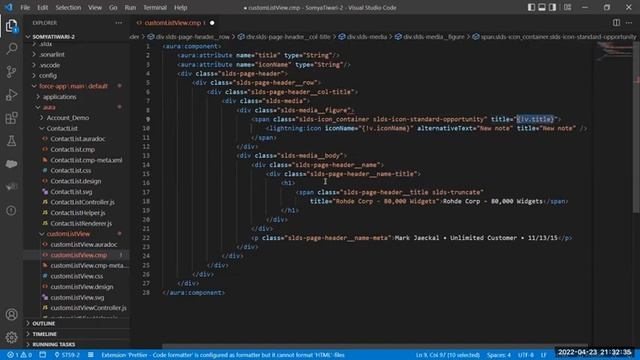Click the editor minimap preview
This screenshot has width=640, height=360.
click(613, 51)
